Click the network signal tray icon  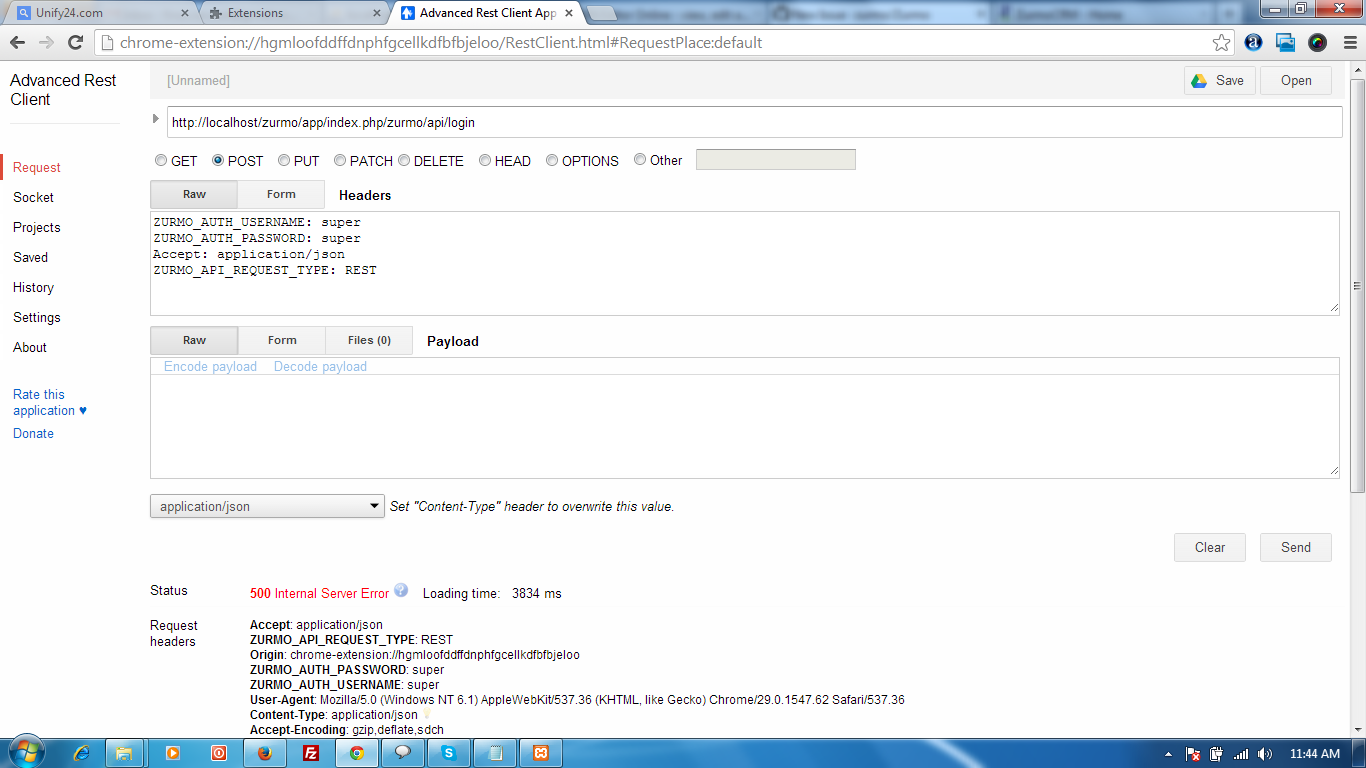pos(1241,754)
